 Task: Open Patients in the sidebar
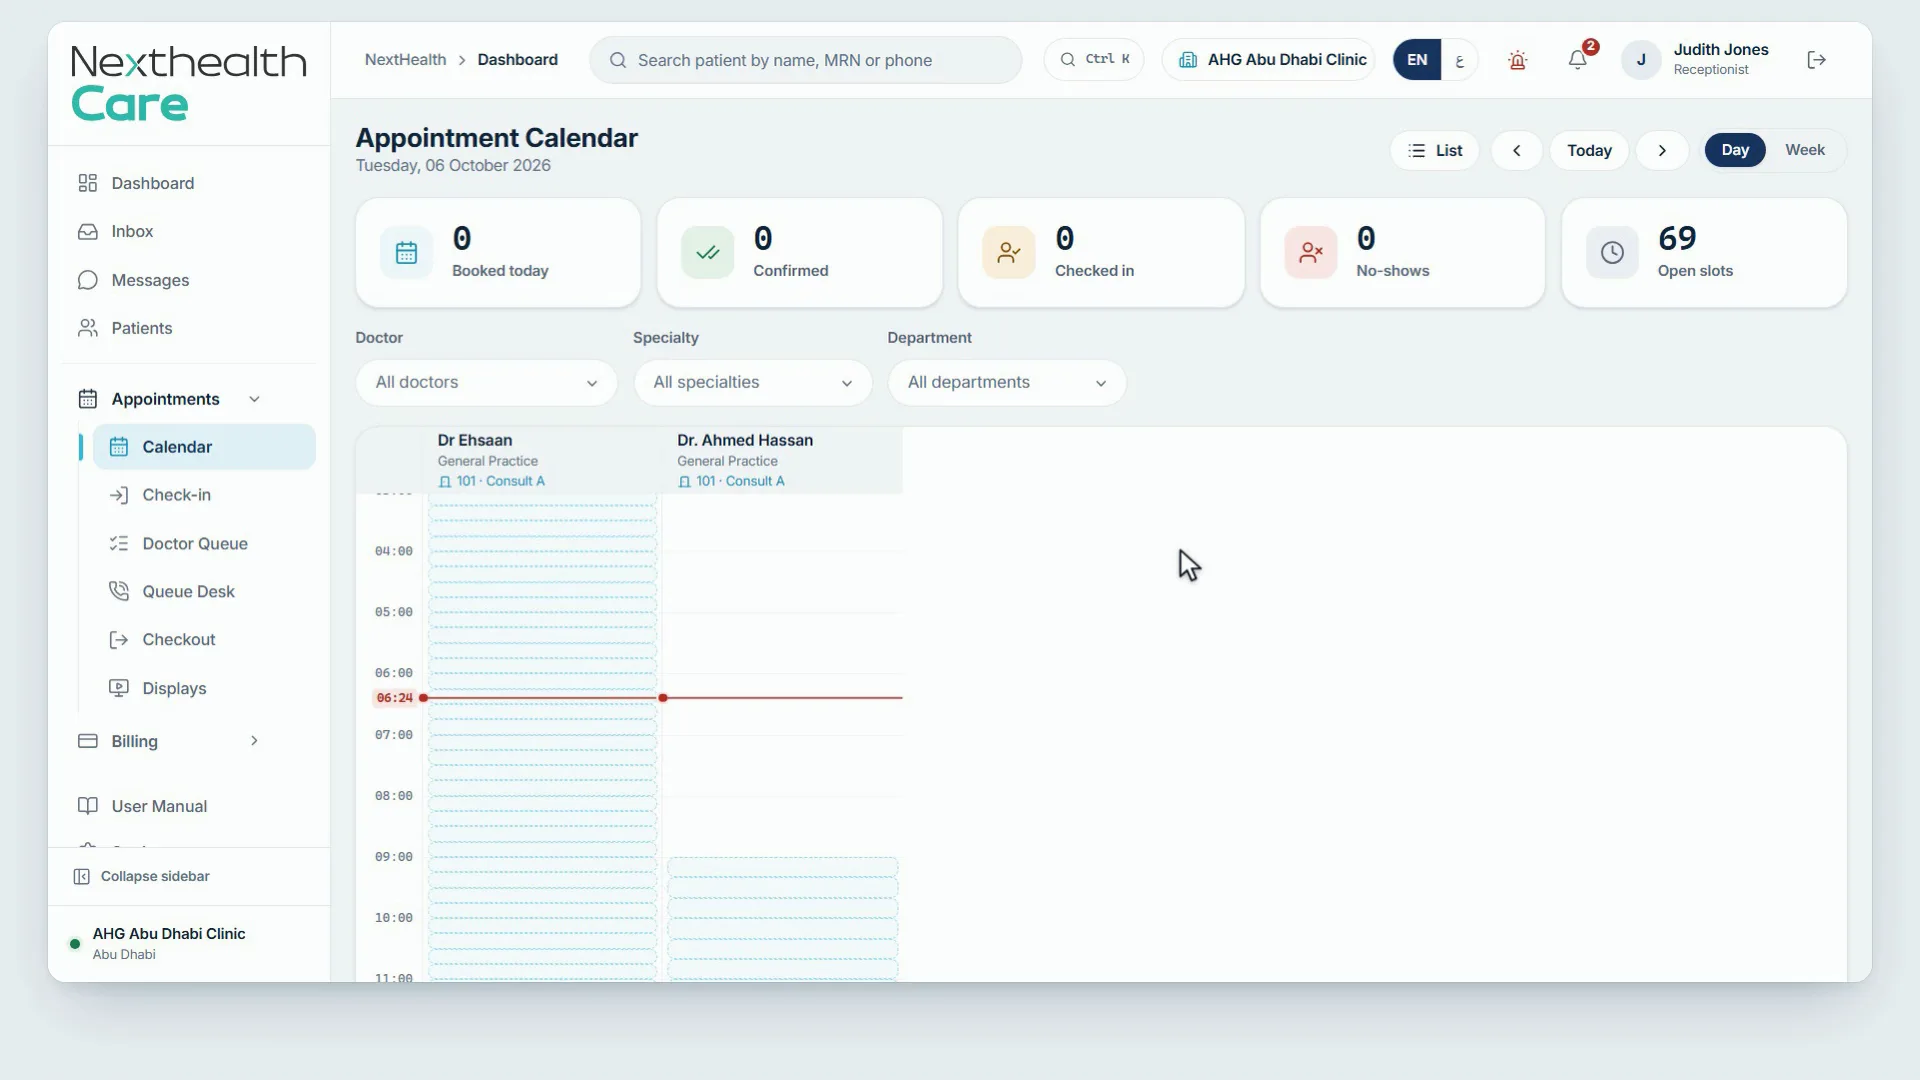tap(189, 329)
